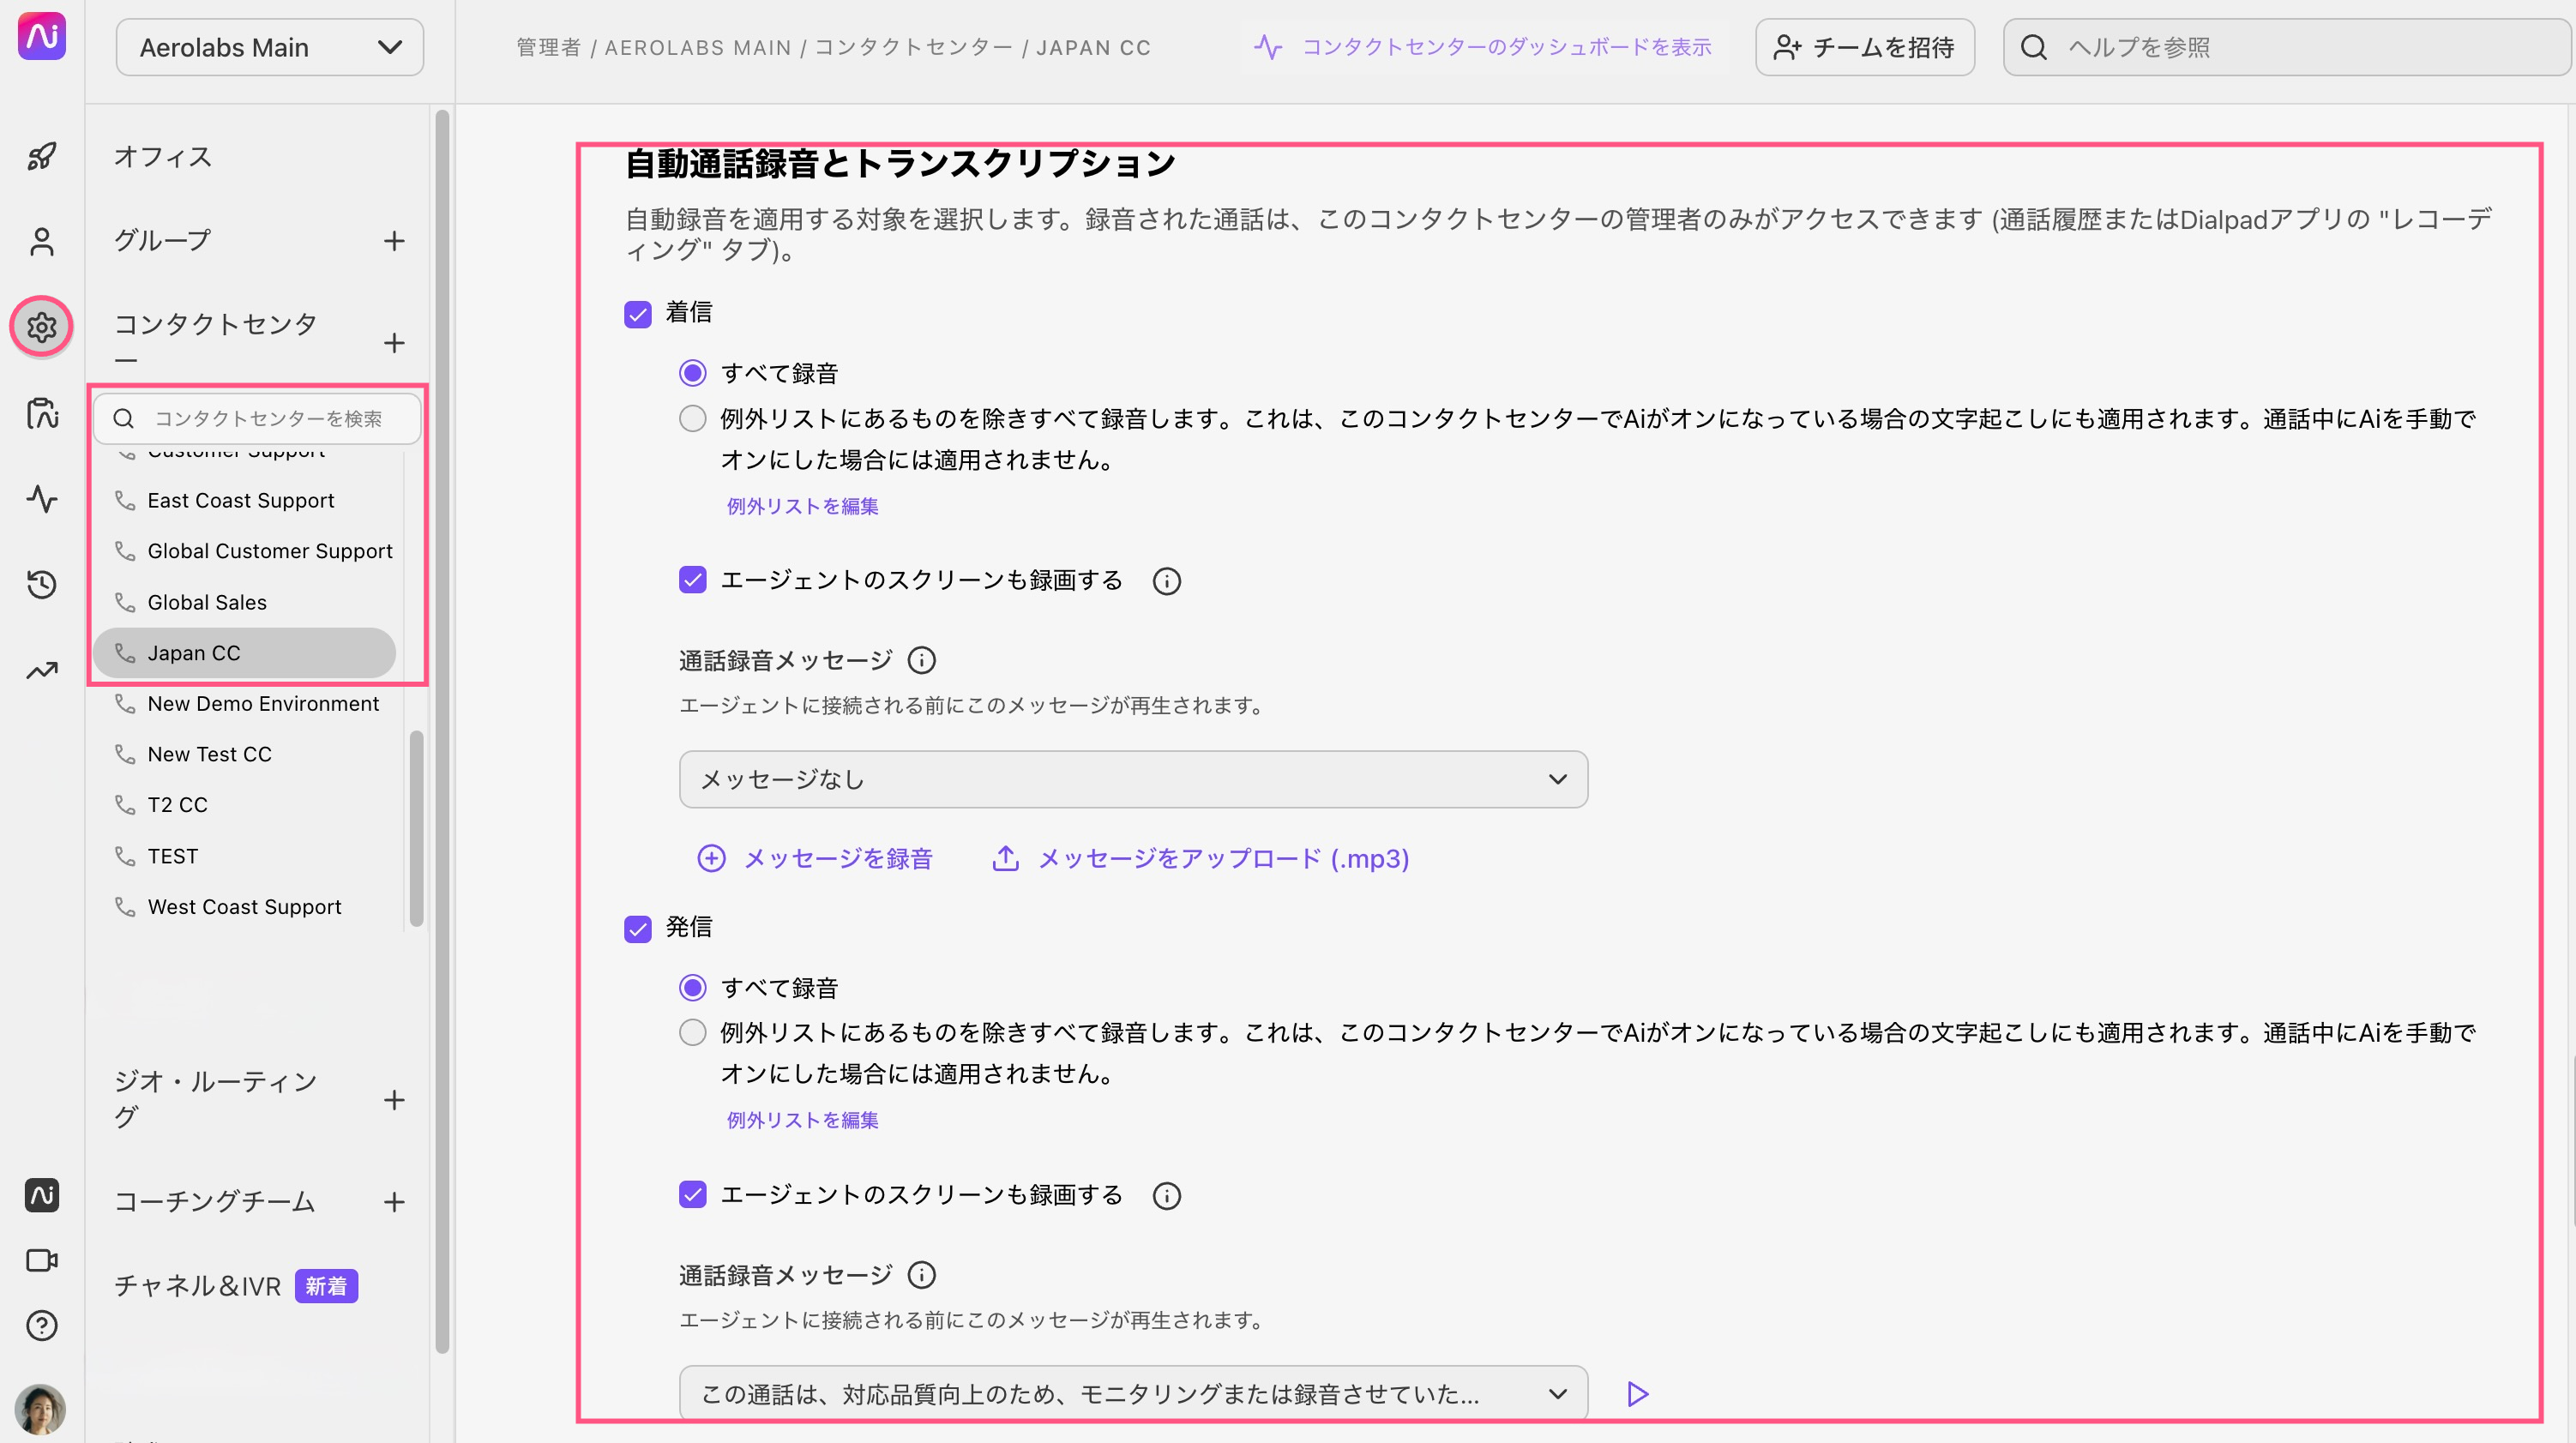The image size is (2576, 1443).
Task: Open the rocket launch icon in sidebar
Action: pos(42,156)
